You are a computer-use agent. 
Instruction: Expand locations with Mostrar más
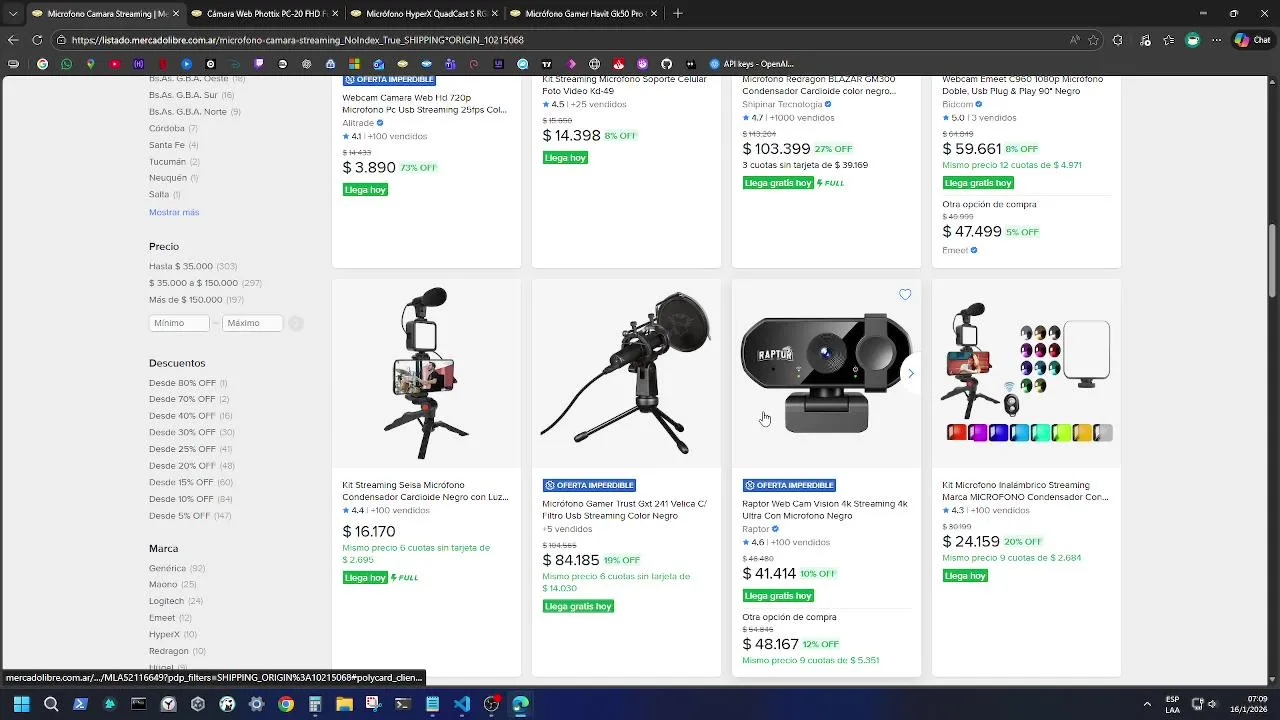tap(174, 212)
